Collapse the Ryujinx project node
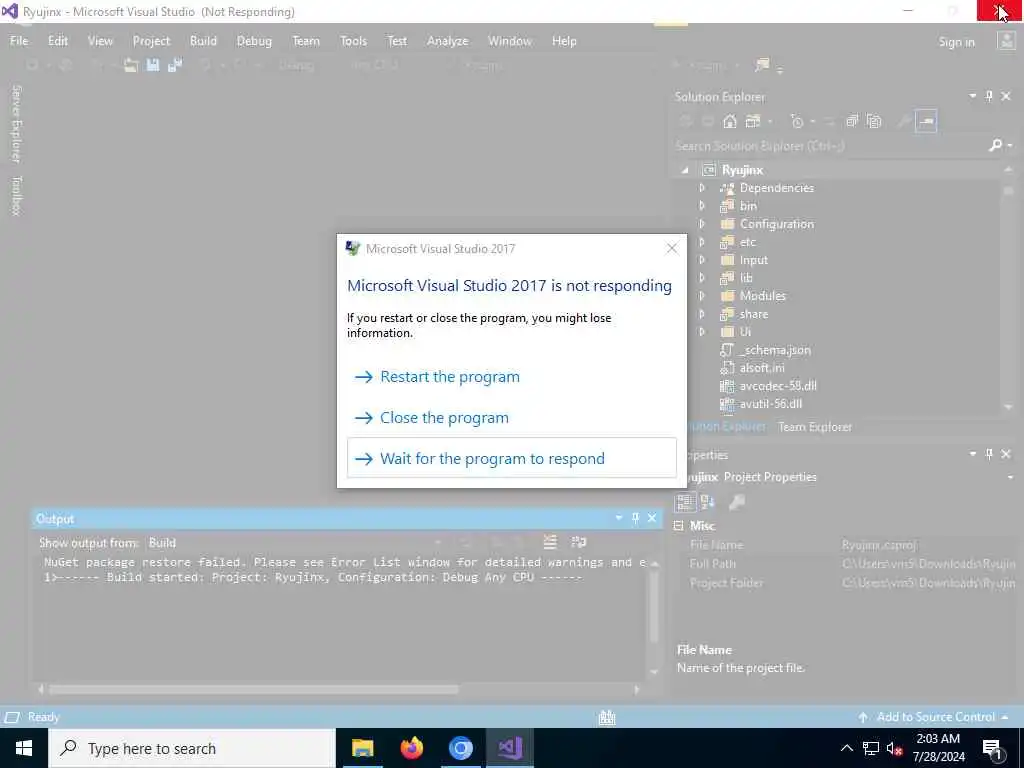 pos(684,170)
